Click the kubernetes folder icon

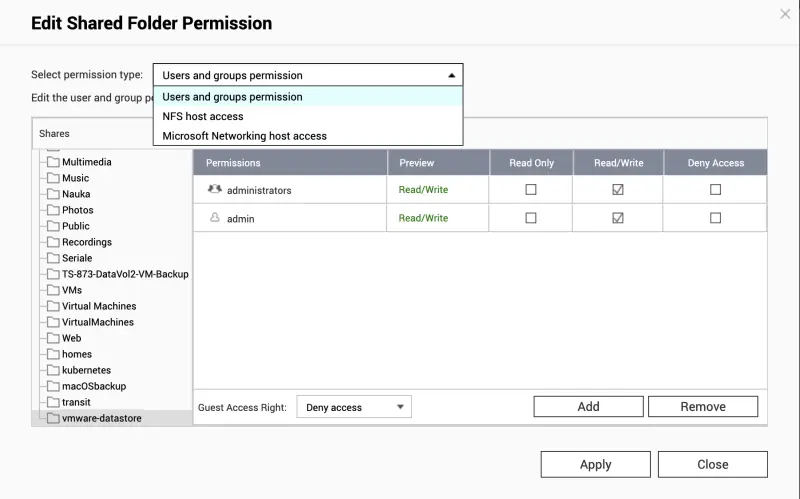pos(53,370)
